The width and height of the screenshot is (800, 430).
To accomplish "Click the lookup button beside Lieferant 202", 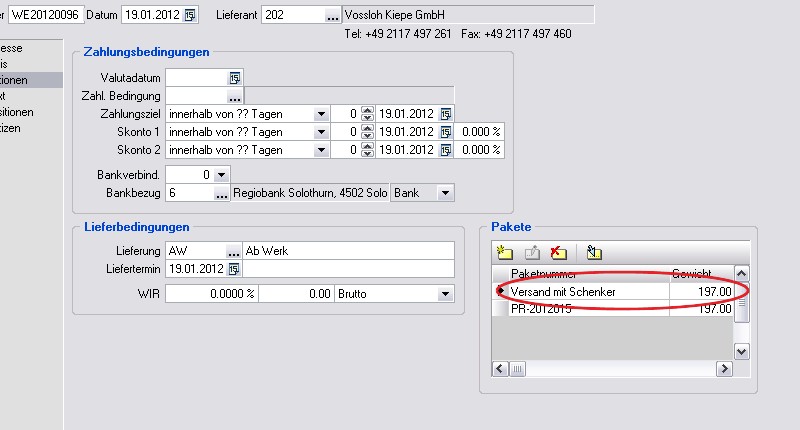I will 331,15.
